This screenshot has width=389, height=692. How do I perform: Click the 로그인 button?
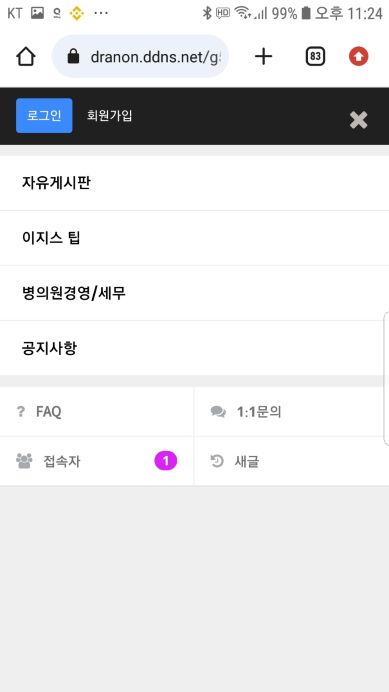coord(44,116)
